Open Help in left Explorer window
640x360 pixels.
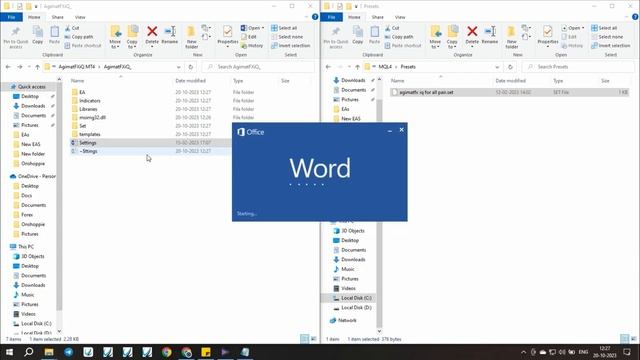click(315, 17)
